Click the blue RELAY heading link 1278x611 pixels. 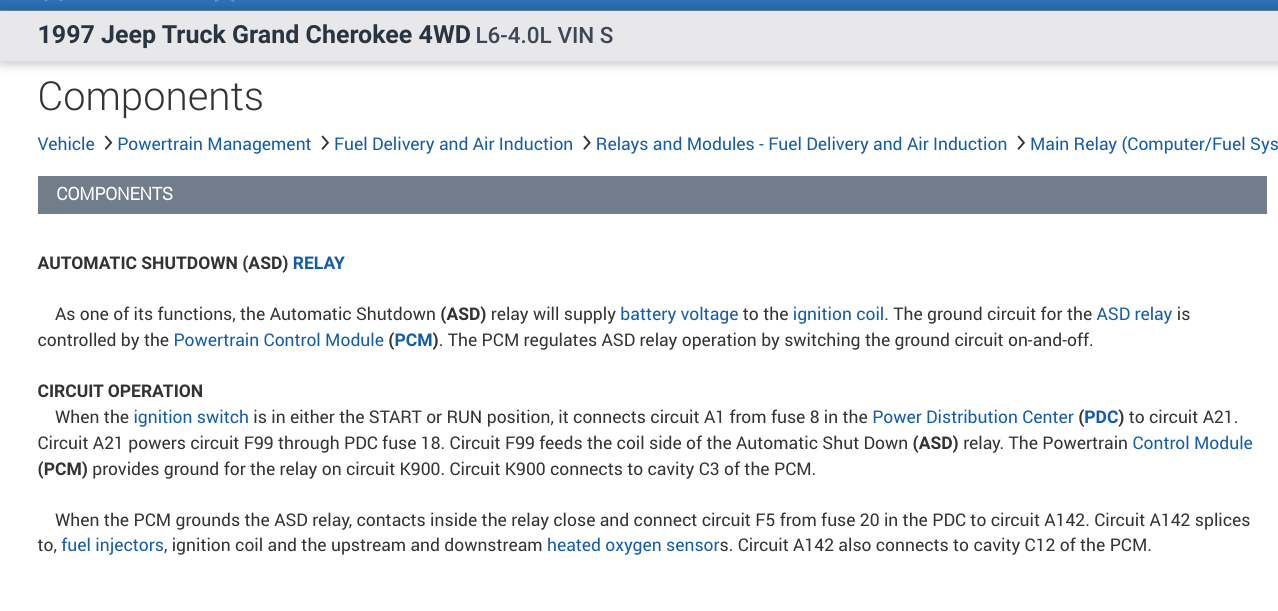pyautogui.click(x=318, y=263)
